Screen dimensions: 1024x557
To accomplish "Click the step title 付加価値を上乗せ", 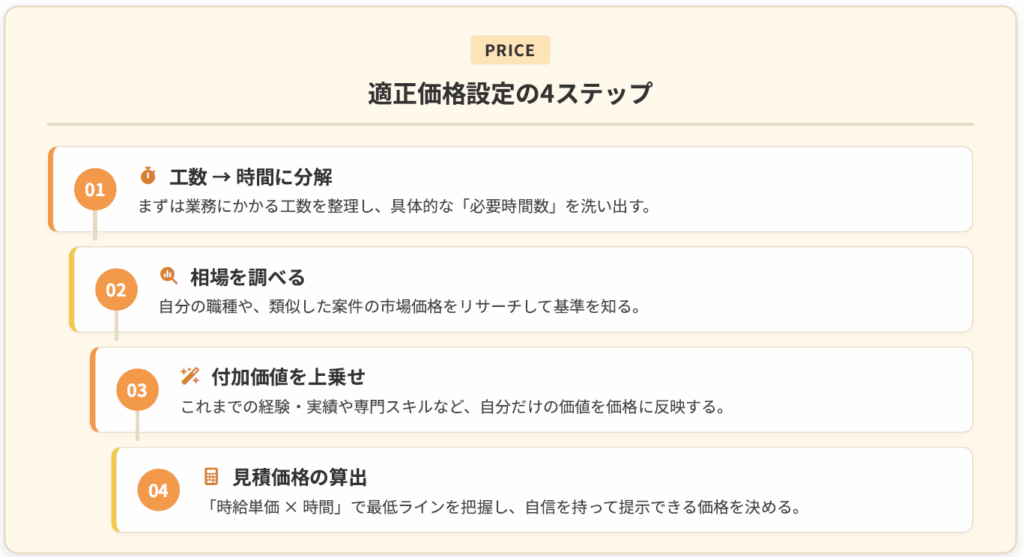I will [288, 377].
